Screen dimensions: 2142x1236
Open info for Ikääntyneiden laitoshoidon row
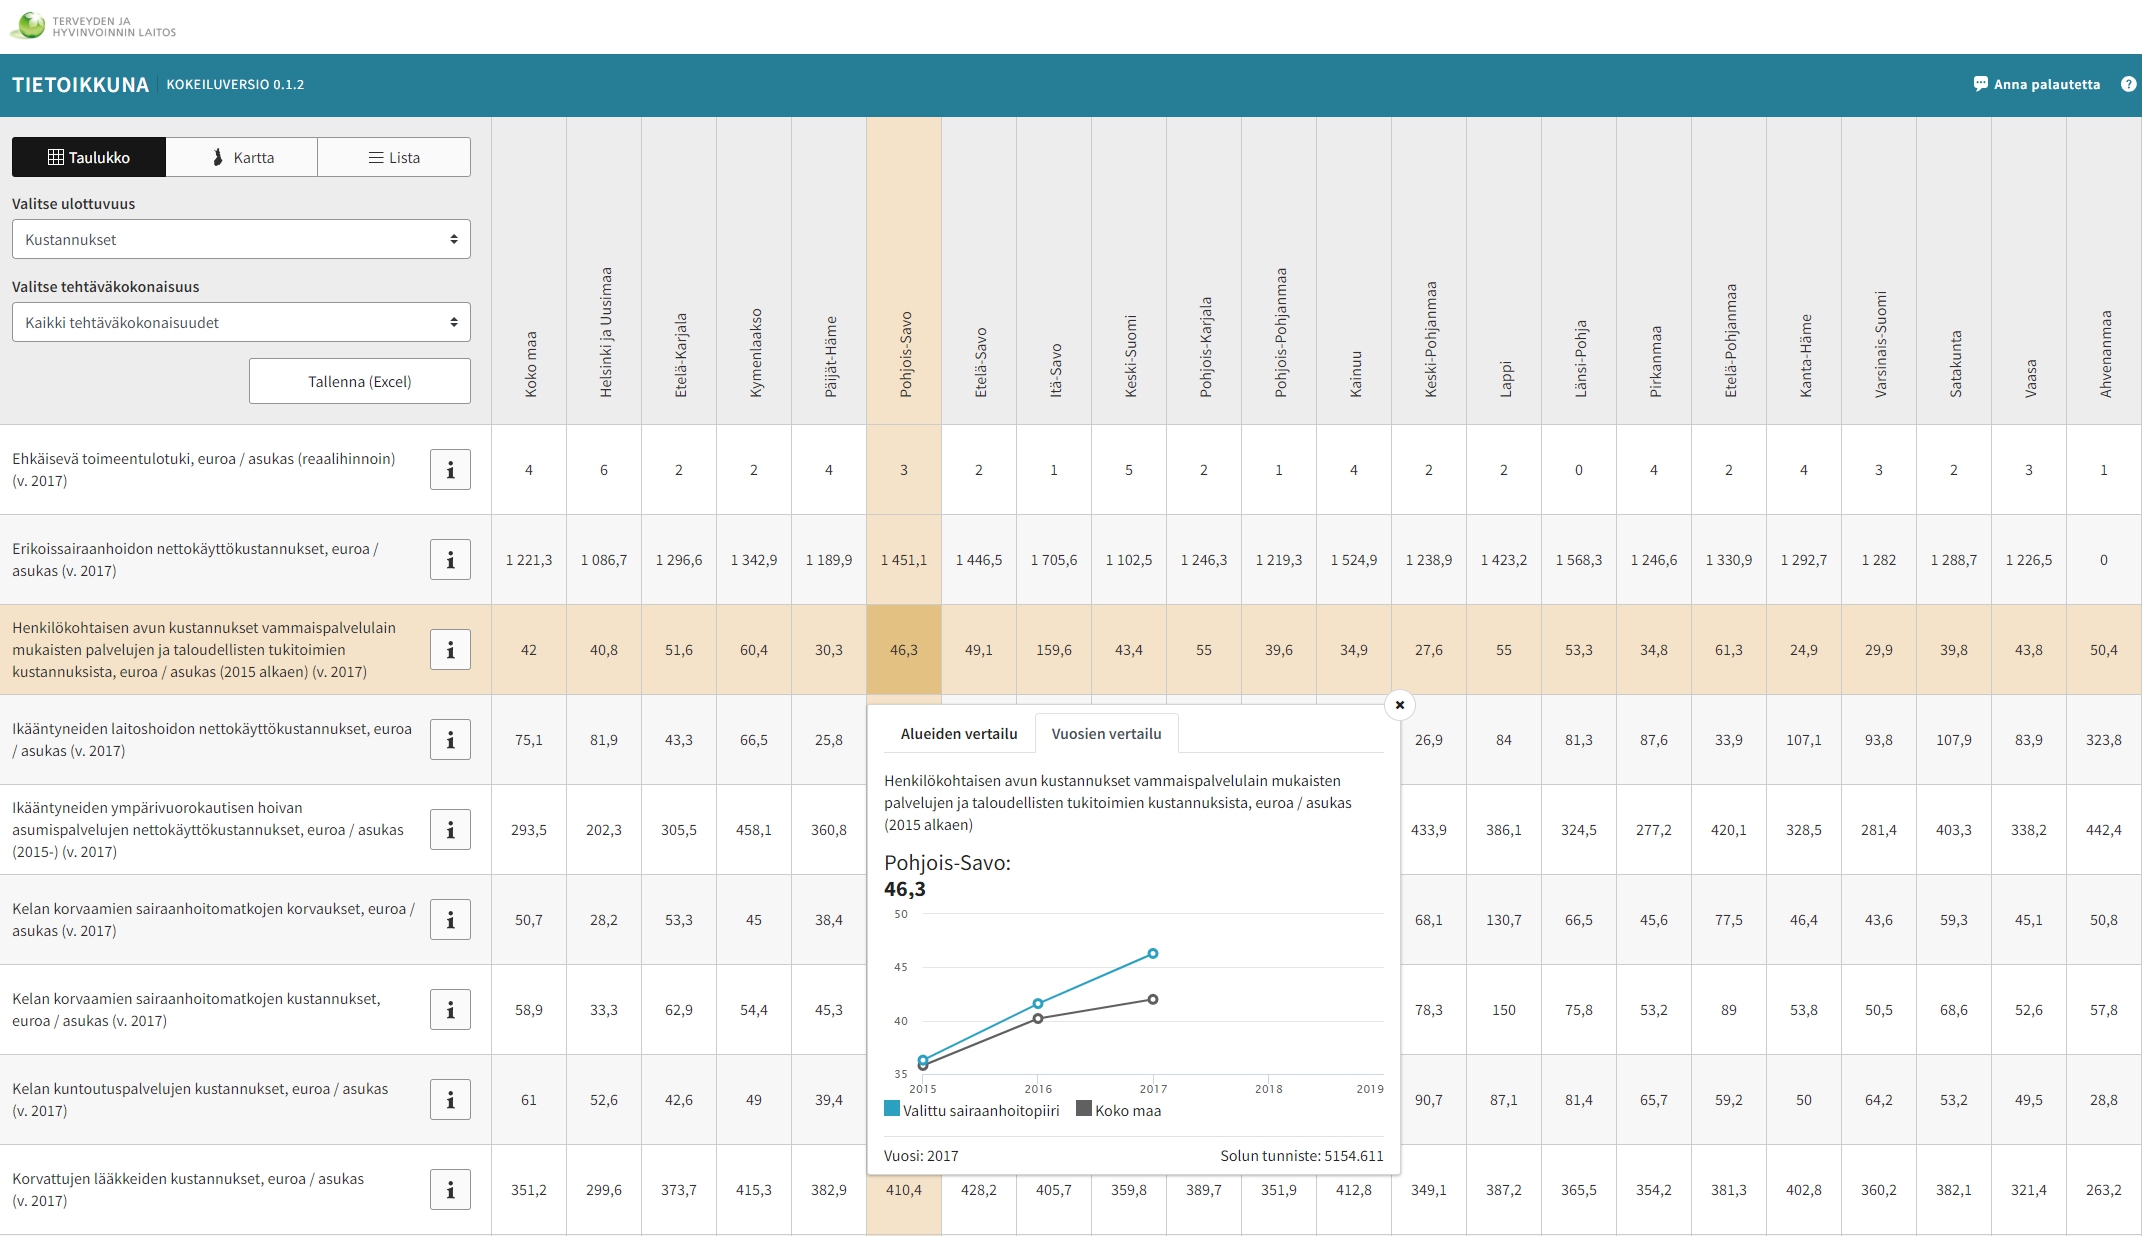click(450, 740)
